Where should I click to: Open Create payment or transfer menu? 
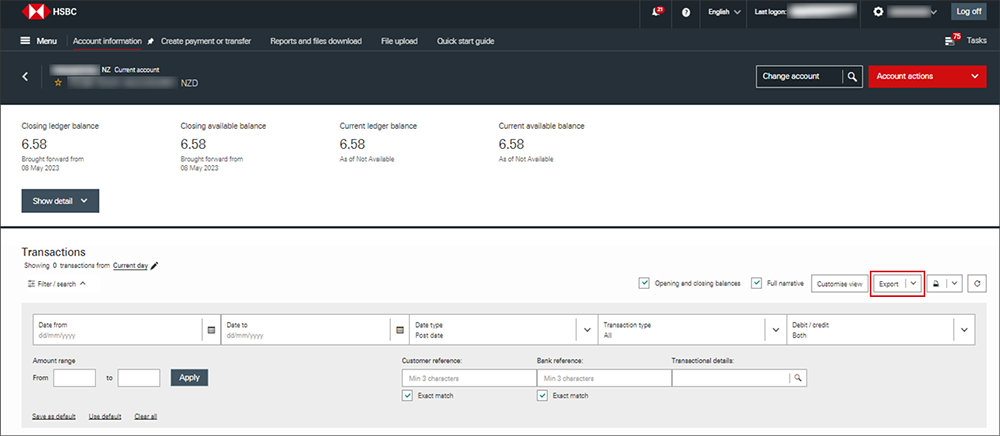tap(205, 41)
